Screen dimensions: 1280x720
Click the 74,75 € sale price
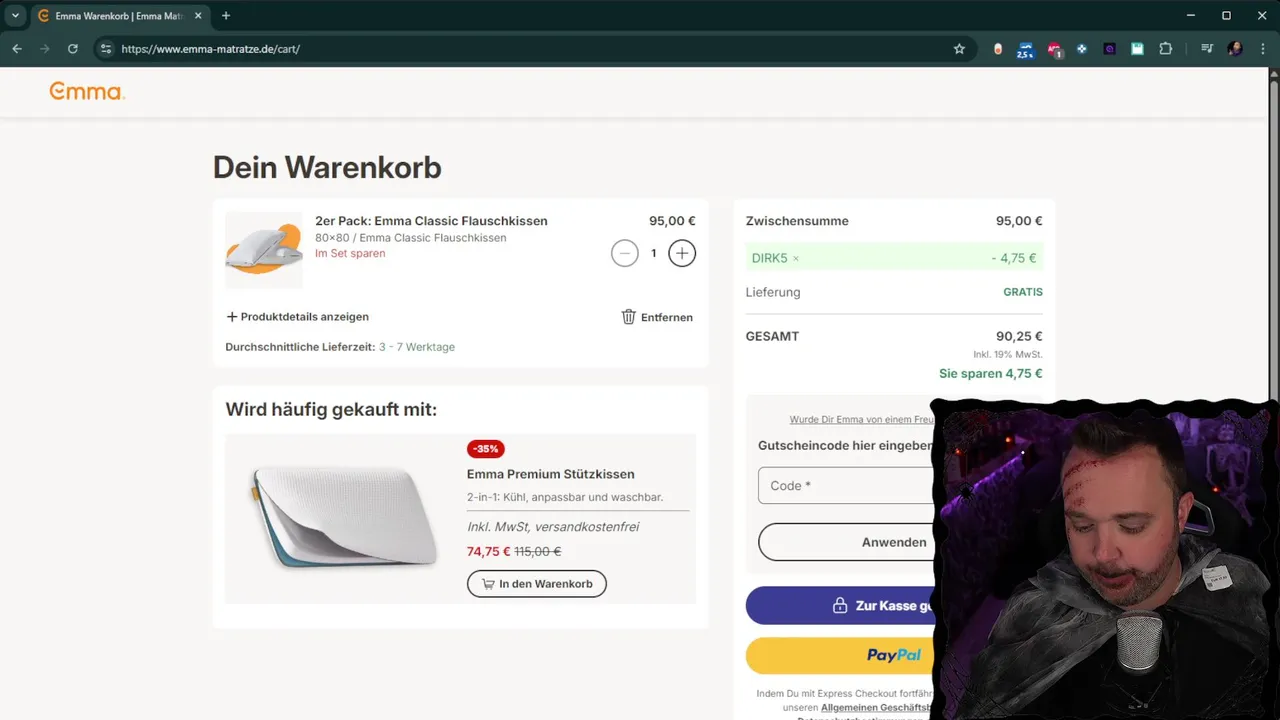tap(488, 551)
